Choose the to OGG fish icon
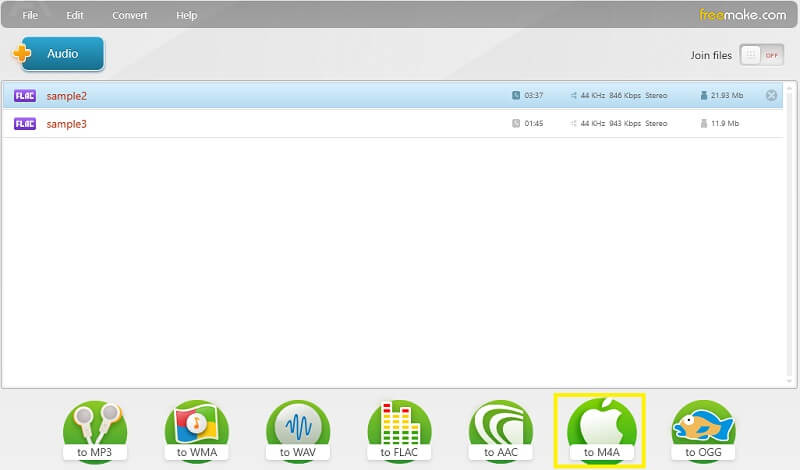The width and height of the screenshot is (800, 470). [x=703, y=432]
